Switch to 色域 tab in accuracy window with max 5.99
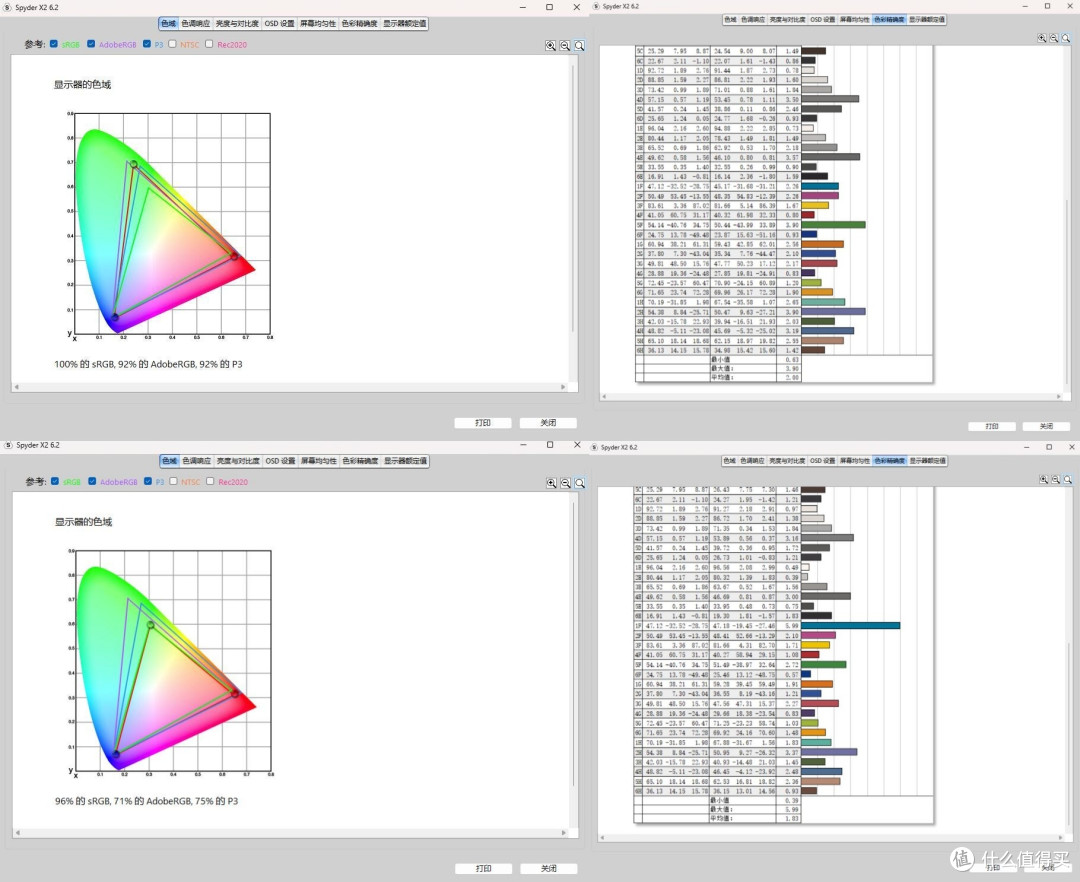Image resolution: width=1080 pixels, height=882 pixels. point(729,461)
